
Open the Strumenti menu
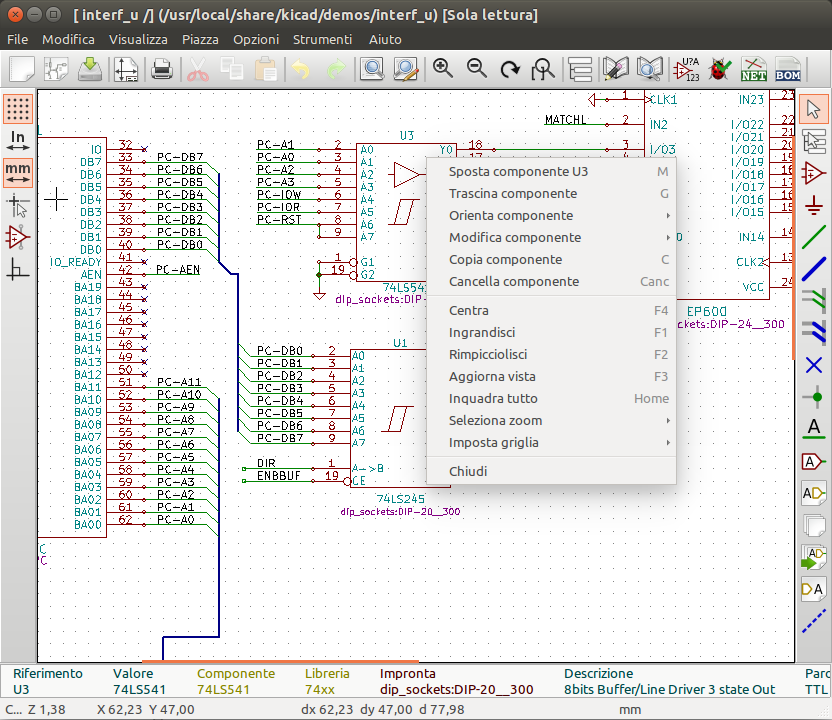point(322,40)
